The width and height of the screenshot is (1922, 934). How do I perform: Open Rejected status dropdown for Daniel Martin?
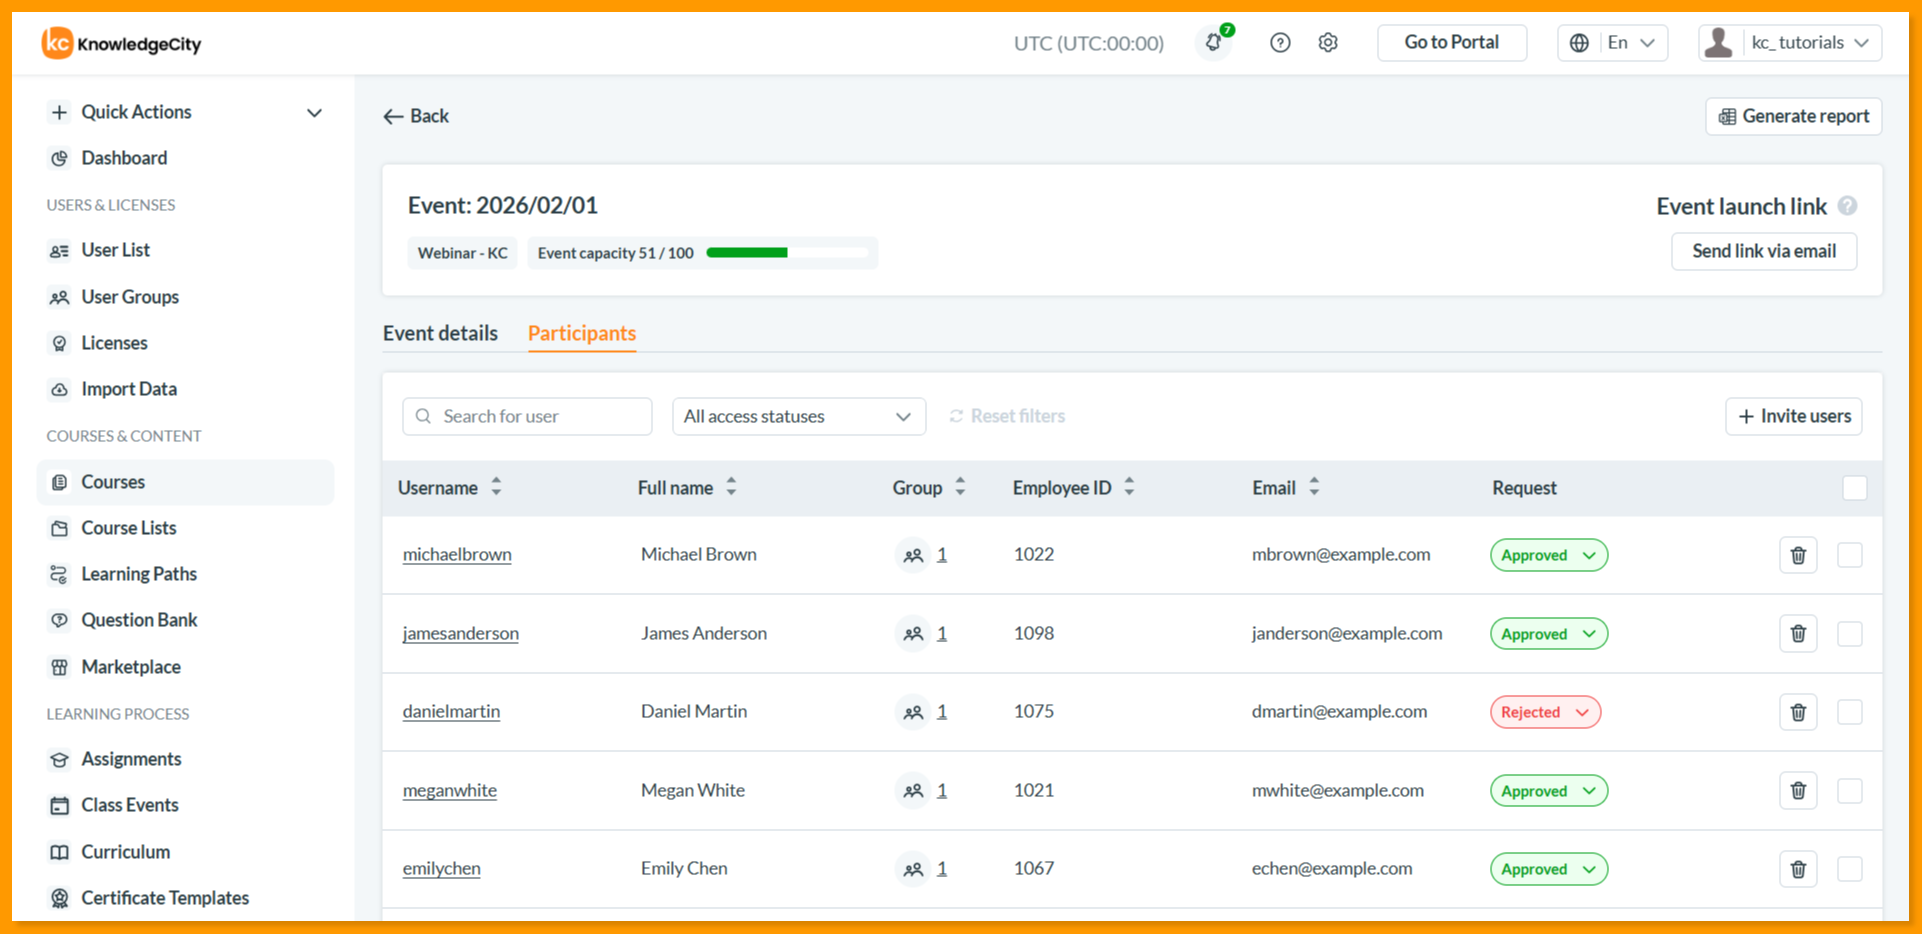tap(1545, 712)
